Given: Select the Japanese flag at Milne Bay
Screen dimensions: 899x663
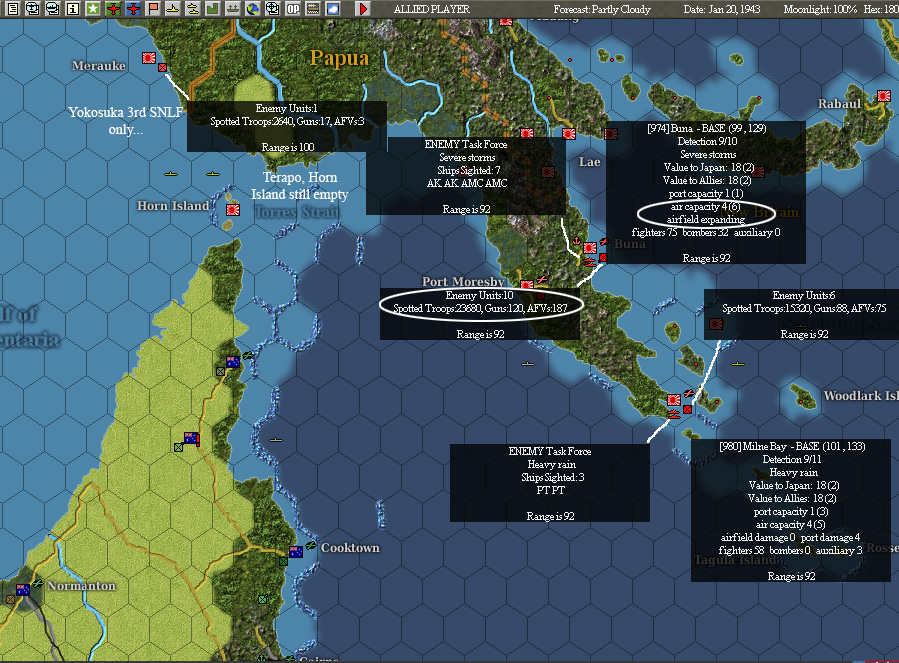Looking at the screenshot, I should pos(674,400).
